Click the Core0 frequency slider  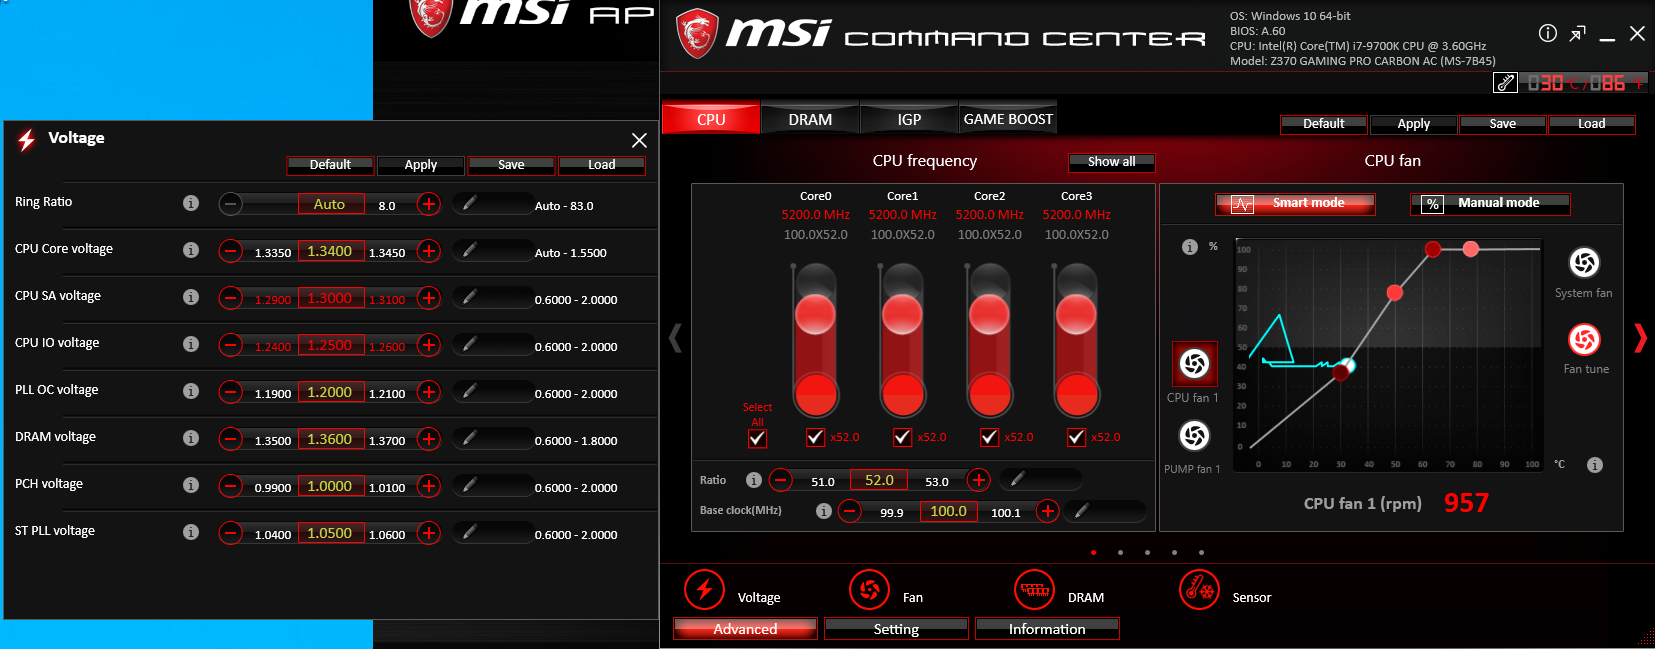coord(815,340)
